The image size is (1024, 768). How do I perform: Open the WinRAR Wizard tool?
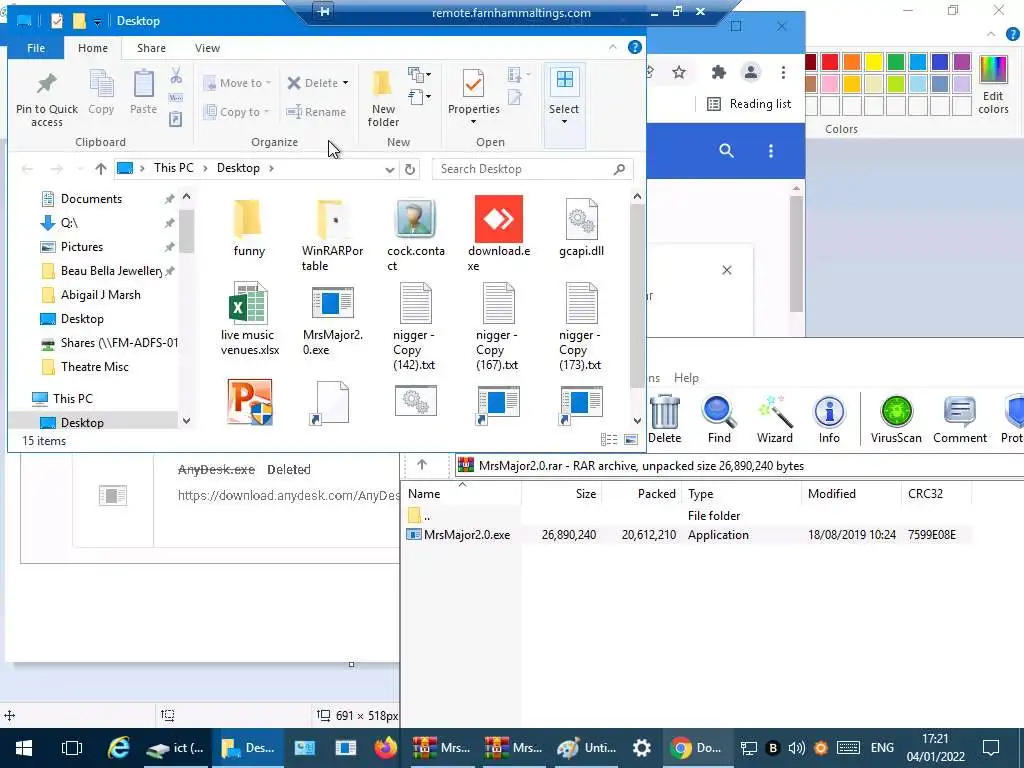tap(775, 419)
